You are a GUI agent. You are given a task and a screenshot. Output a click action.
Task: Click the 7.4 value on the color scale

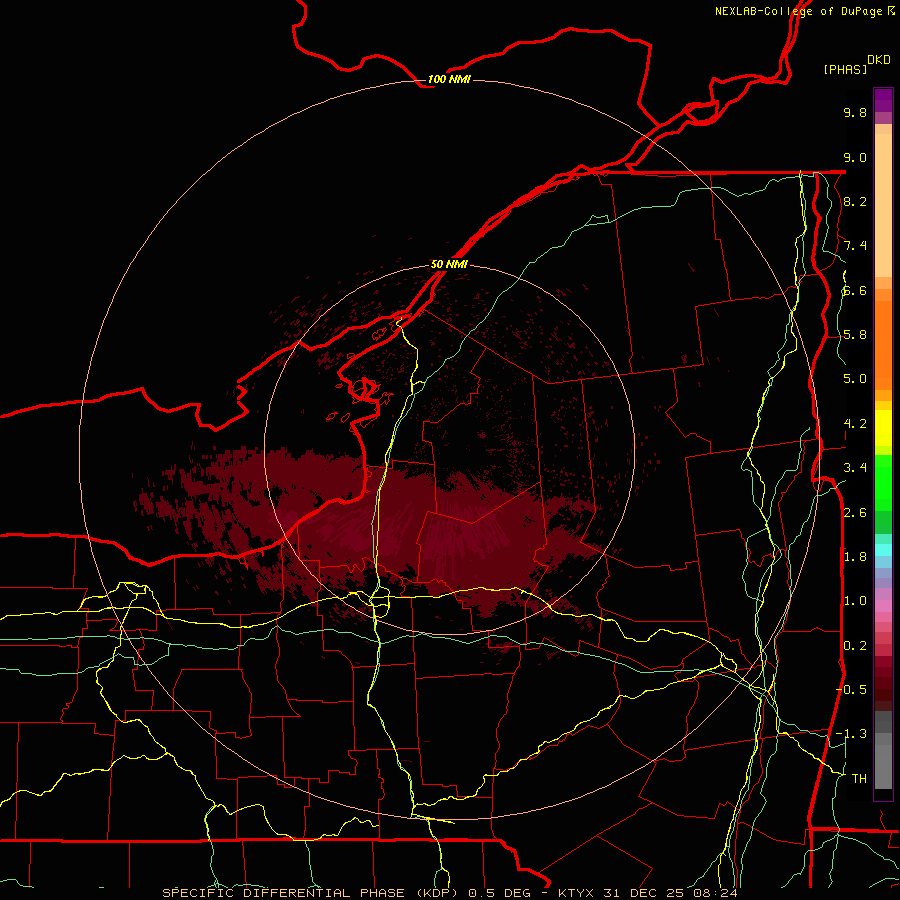855,246
